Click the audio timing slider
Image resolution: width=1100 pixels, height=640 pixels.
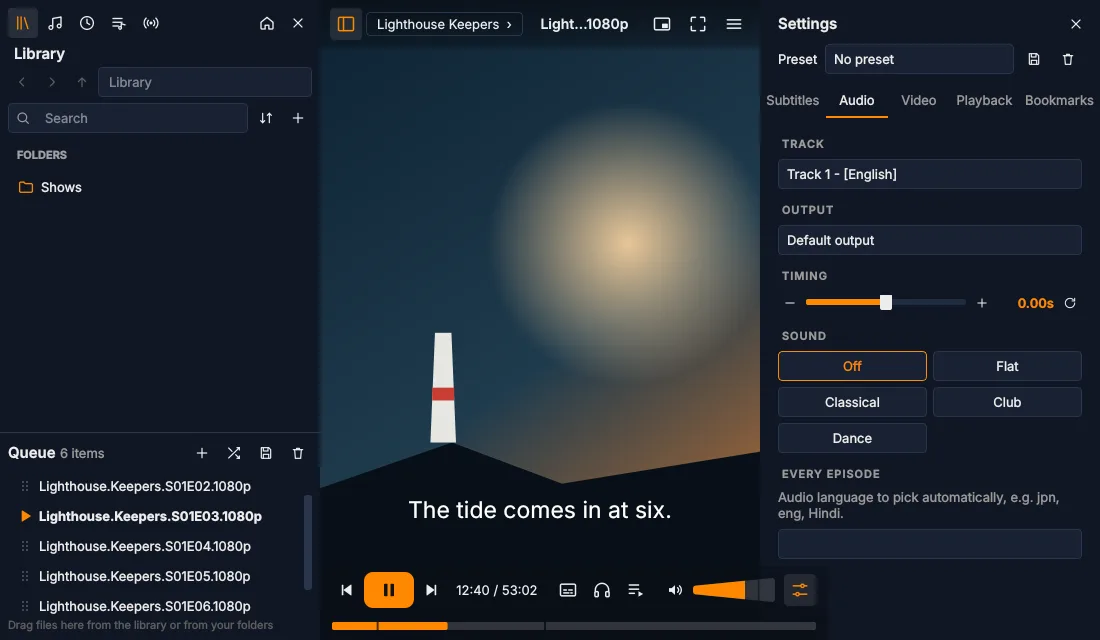tap(885, 302)
